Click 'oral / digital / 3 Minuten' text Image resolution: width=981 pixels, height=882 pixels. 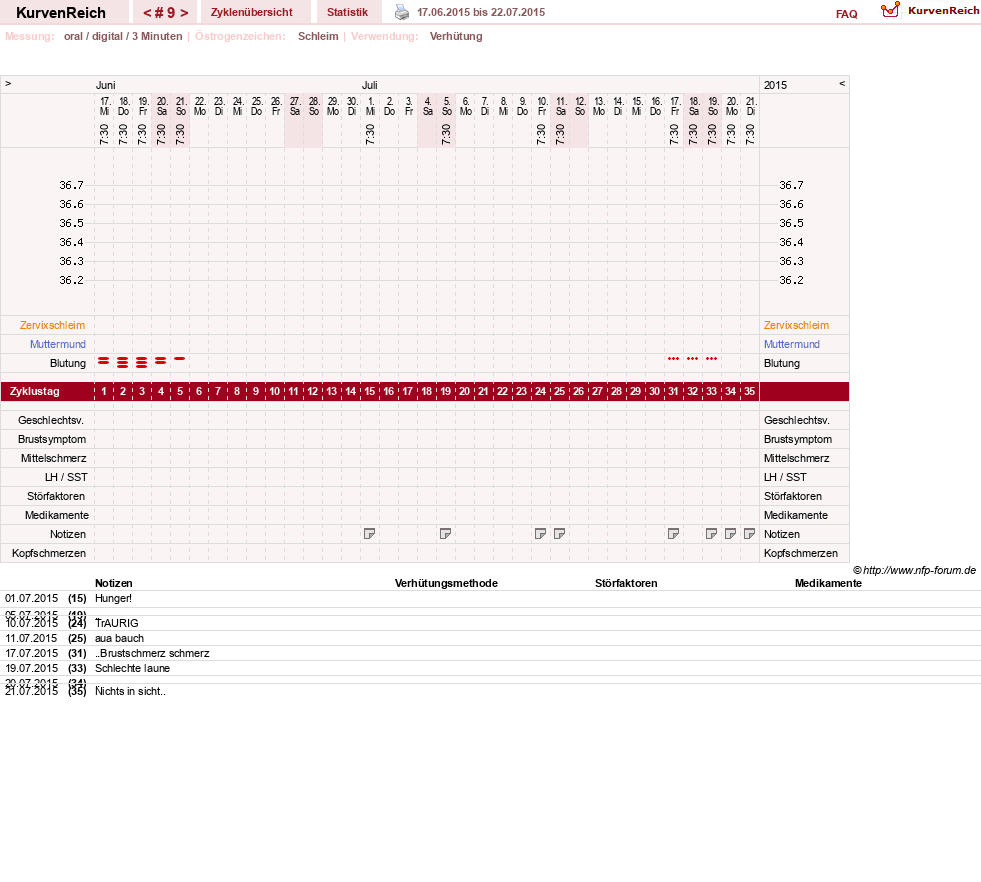click(123, 36)
